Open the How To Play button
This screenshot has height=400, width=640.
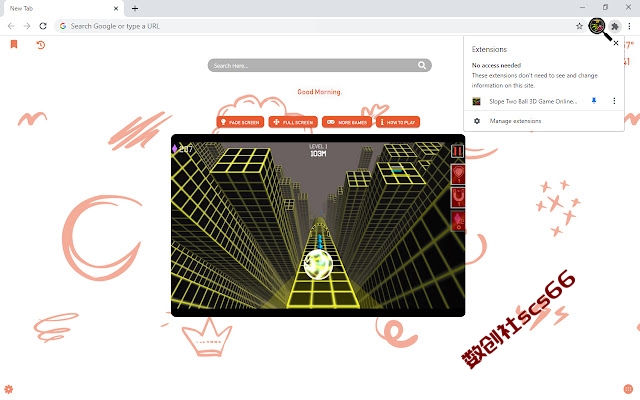coord(398,122)
